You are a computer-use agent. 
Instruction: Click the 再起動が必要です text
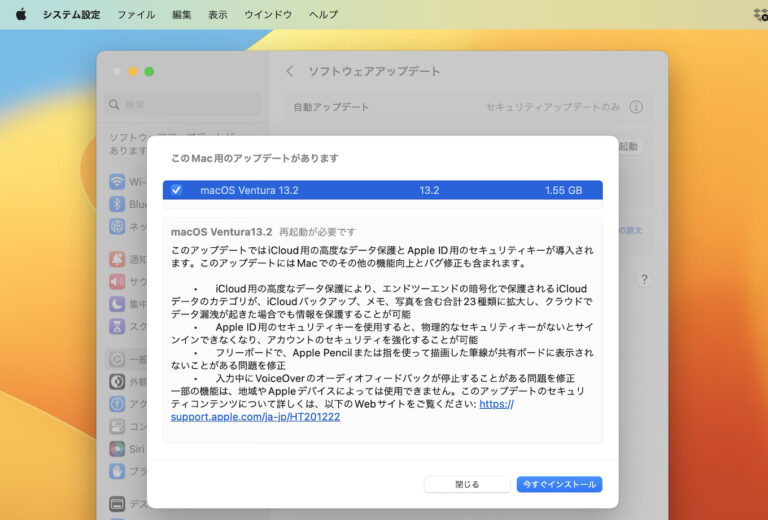click(317, 232)
